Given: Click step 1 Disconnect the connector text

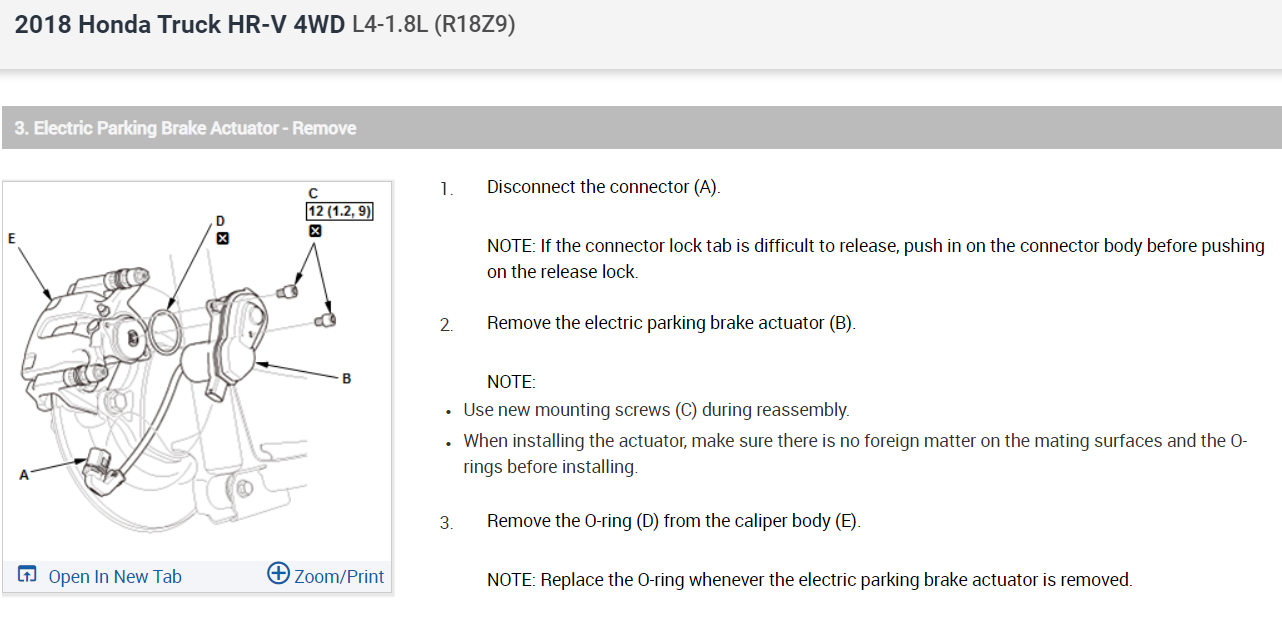Looking at the screenshot, I should click(603, 187).
